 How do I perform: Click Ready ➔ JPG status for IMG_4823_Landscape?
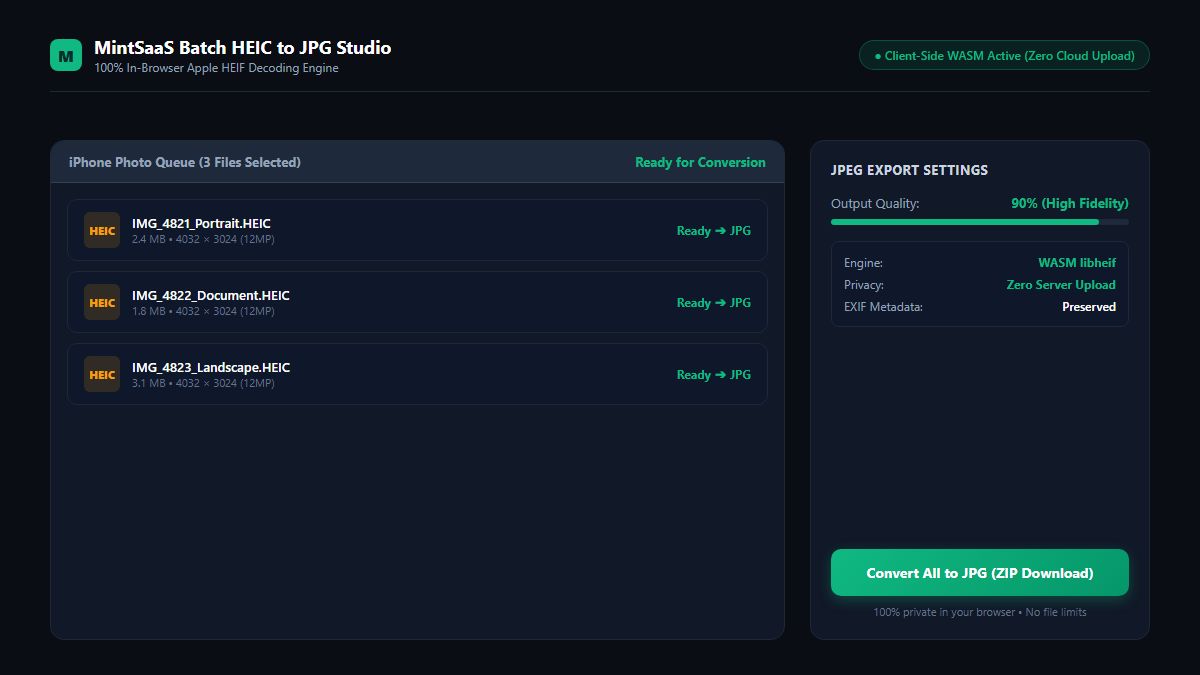pos(714,374)
